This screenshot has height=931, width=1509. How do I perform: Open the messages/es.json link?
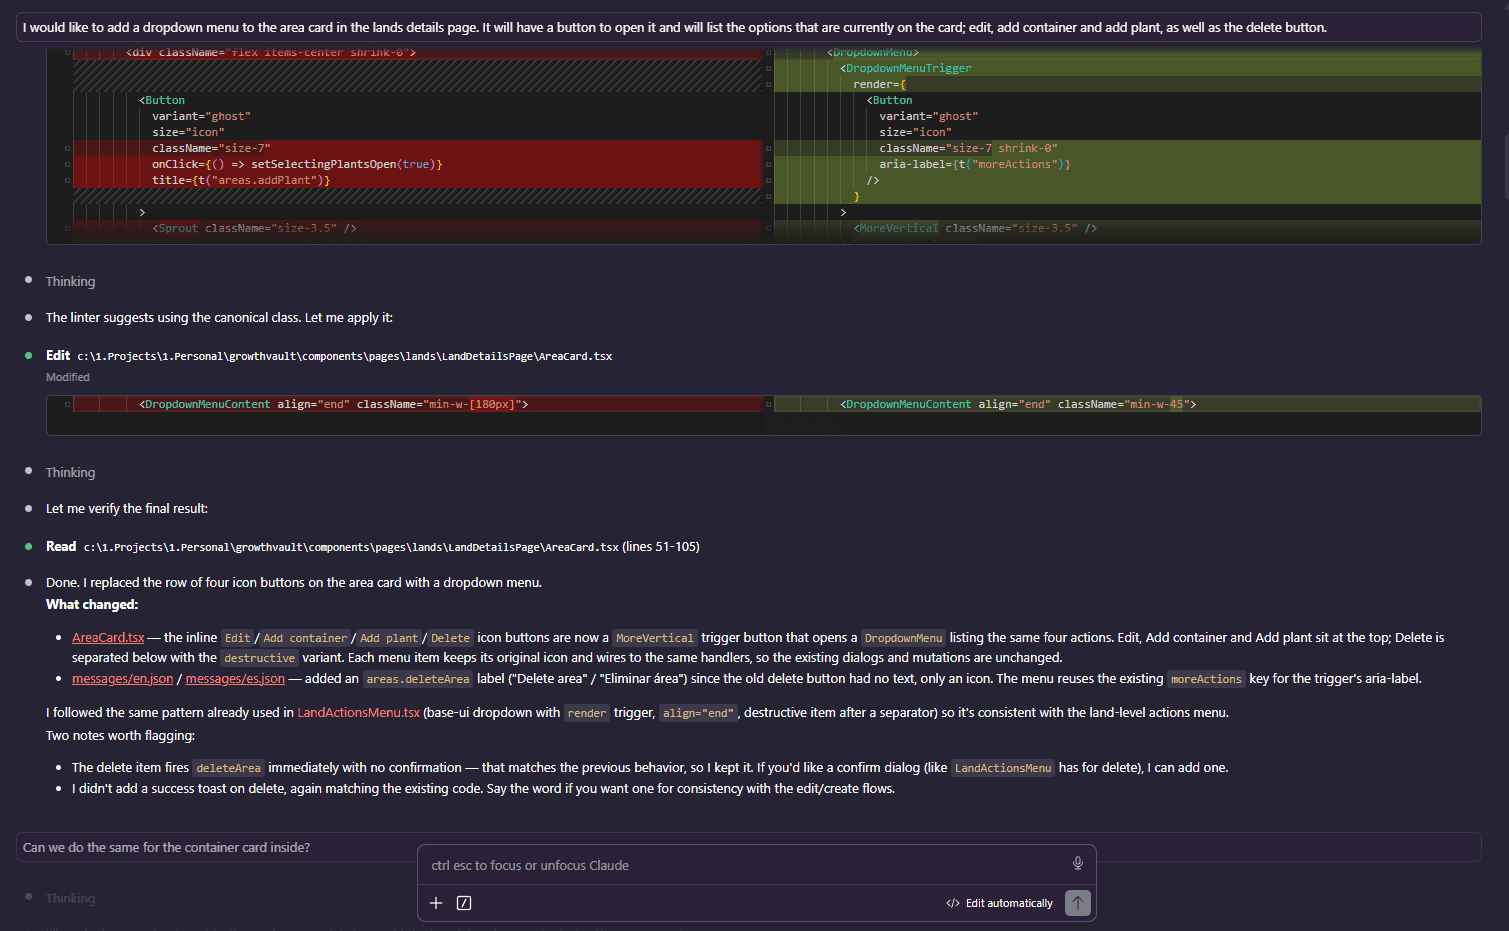point(235,678)
